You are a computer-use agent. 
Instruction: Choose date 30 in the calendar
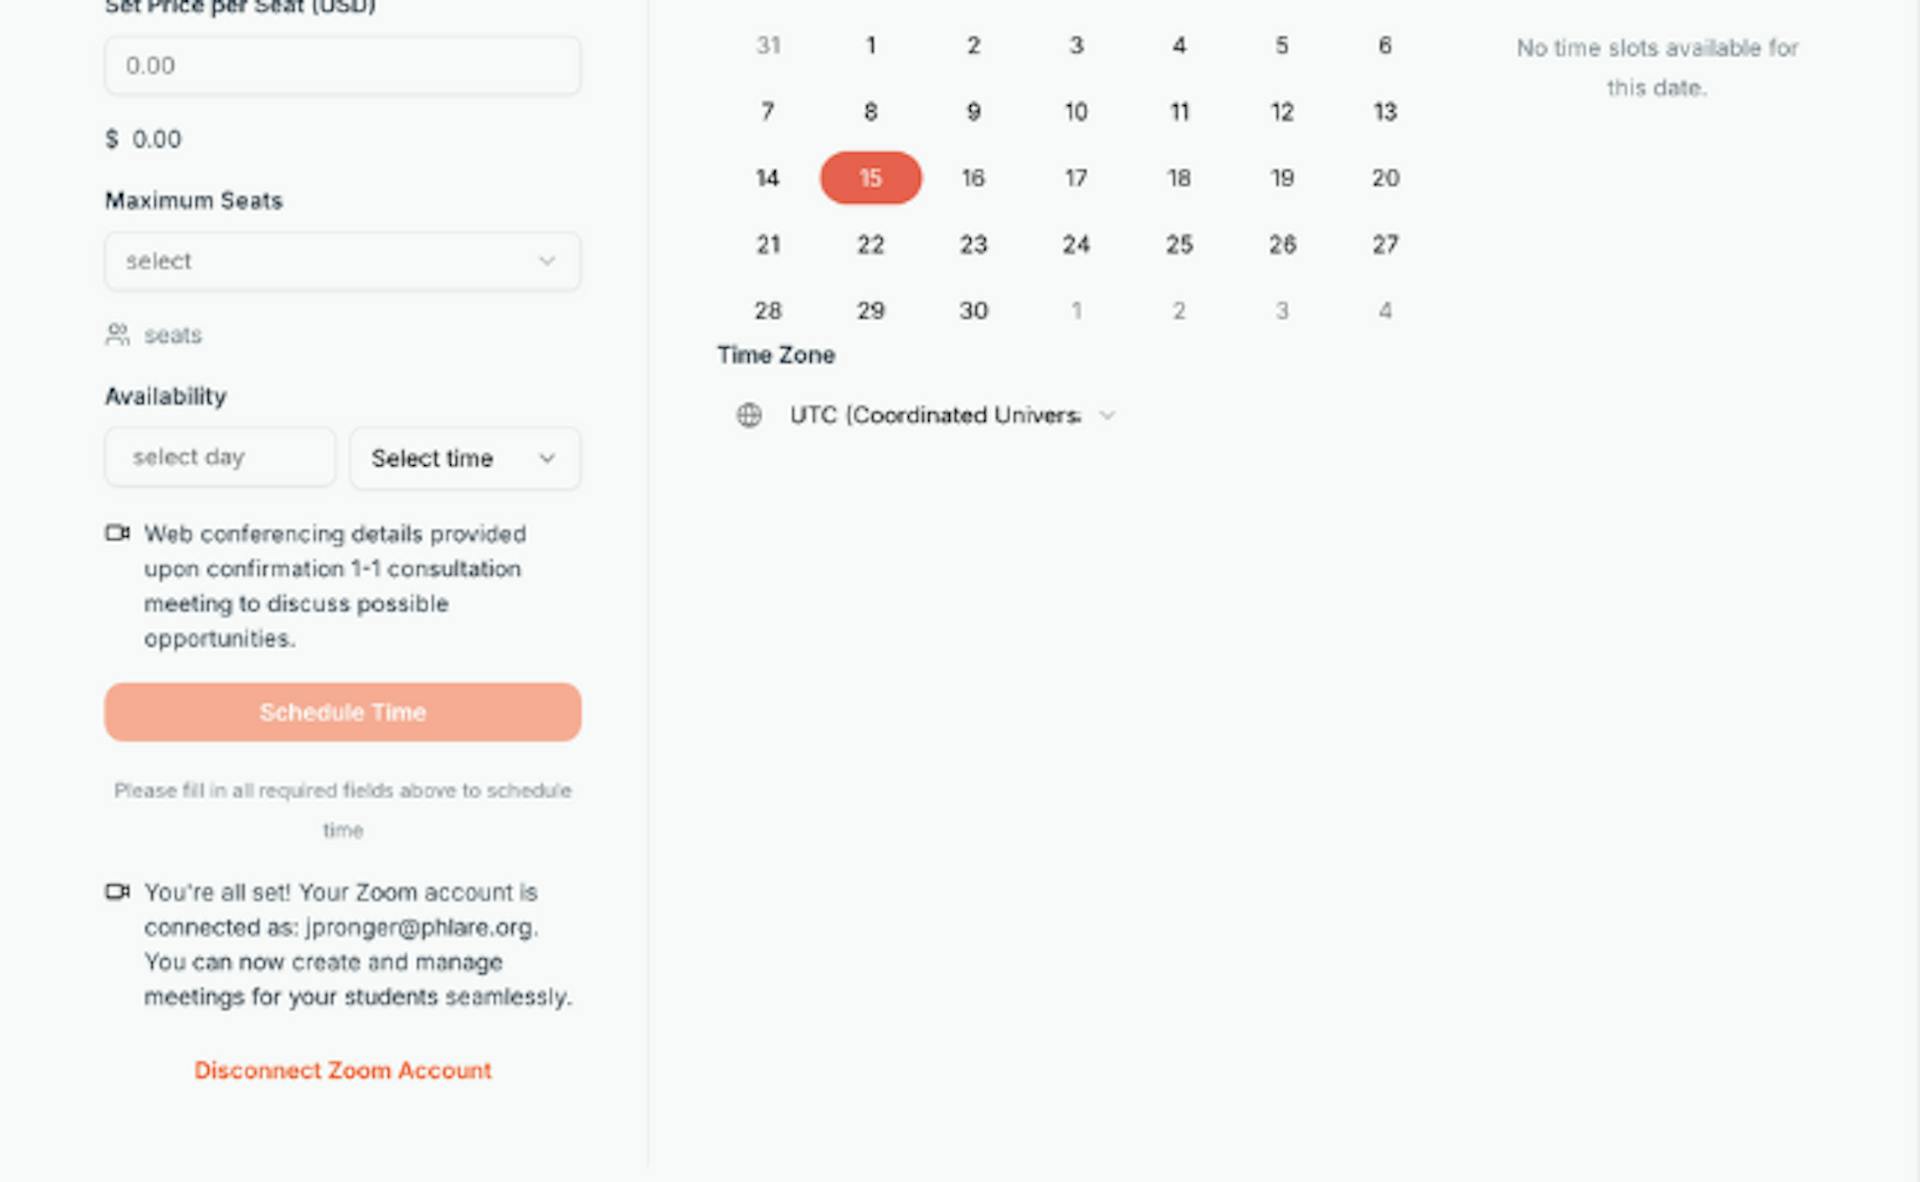tap(973, 311)
